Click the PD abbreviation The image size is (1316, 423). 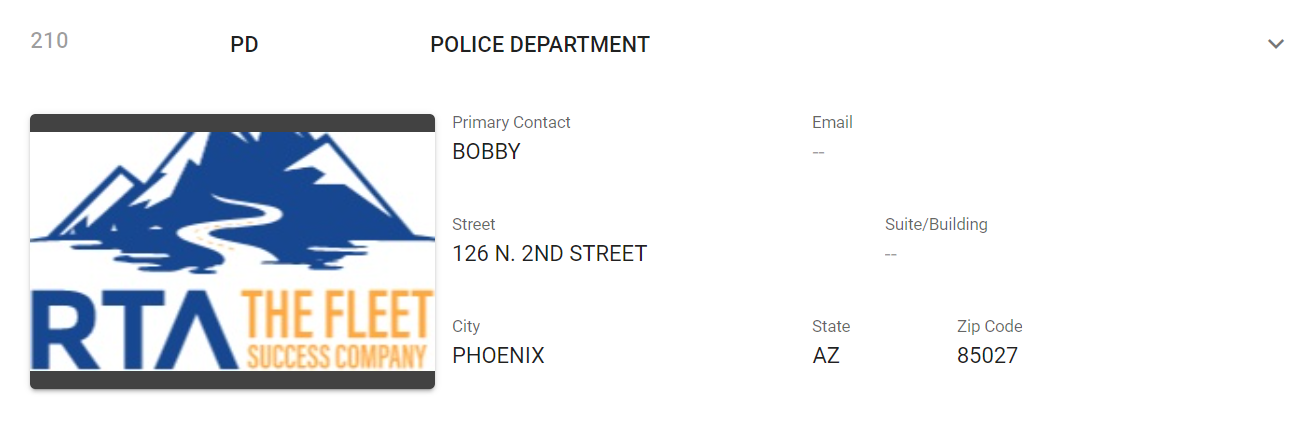[x=244, y=45]
